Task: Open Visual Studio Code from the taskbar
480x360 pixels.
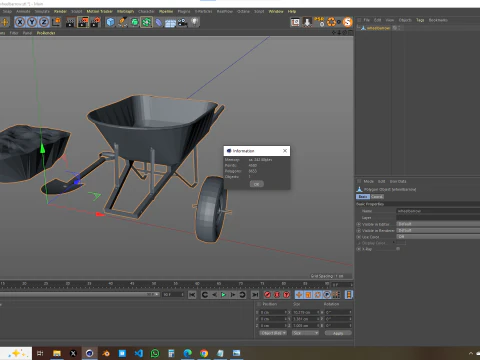Action: point(139,353)
